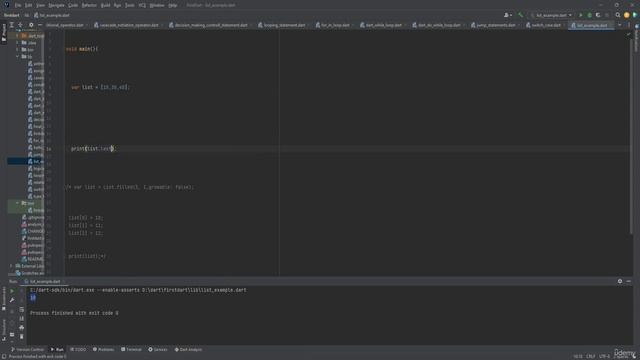Open run configuration wrench in Run panel
Screen dimensions: 640x360
[12, 300]
